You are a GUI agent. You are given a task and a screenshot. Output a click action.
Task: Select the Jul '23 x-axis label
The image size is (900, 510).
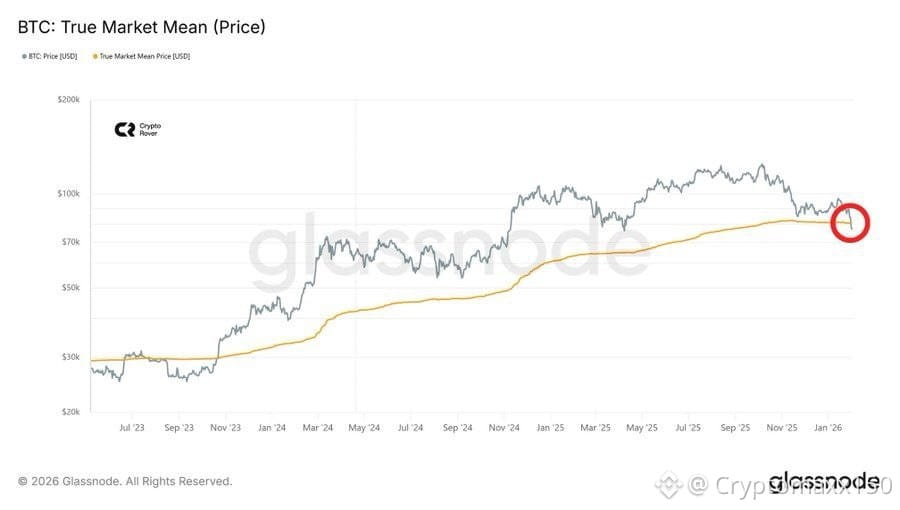(x=131, y=428)
